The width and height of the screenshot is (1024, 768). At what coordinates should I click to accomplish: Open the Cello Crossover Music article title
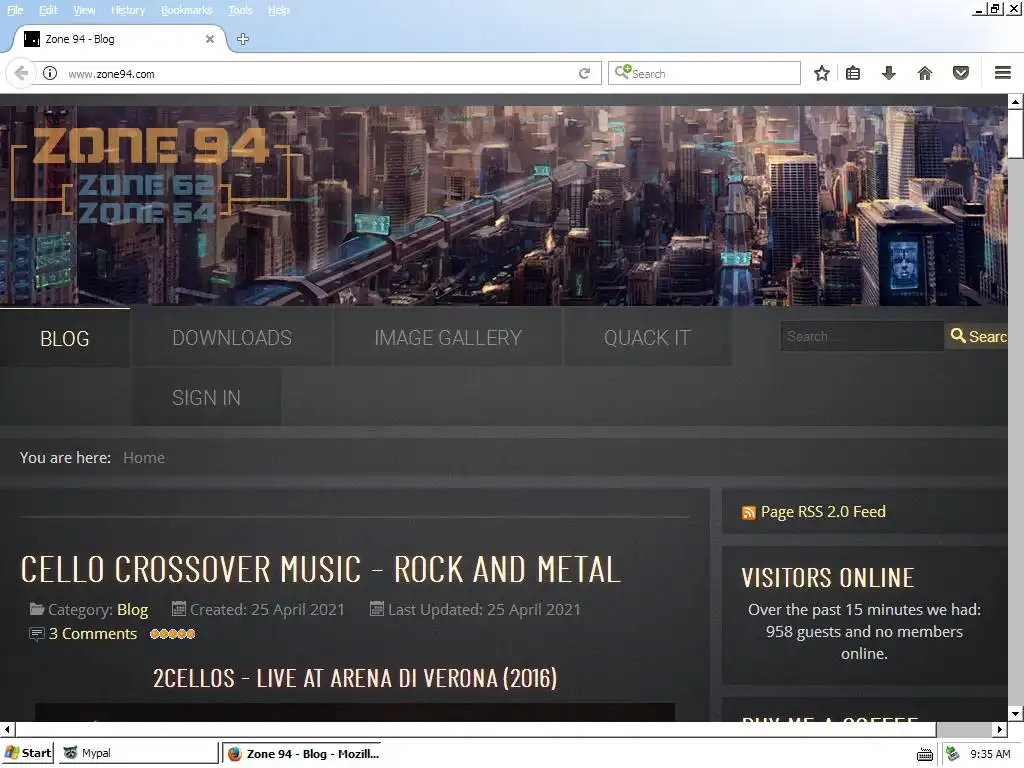[x=321, y=569]
